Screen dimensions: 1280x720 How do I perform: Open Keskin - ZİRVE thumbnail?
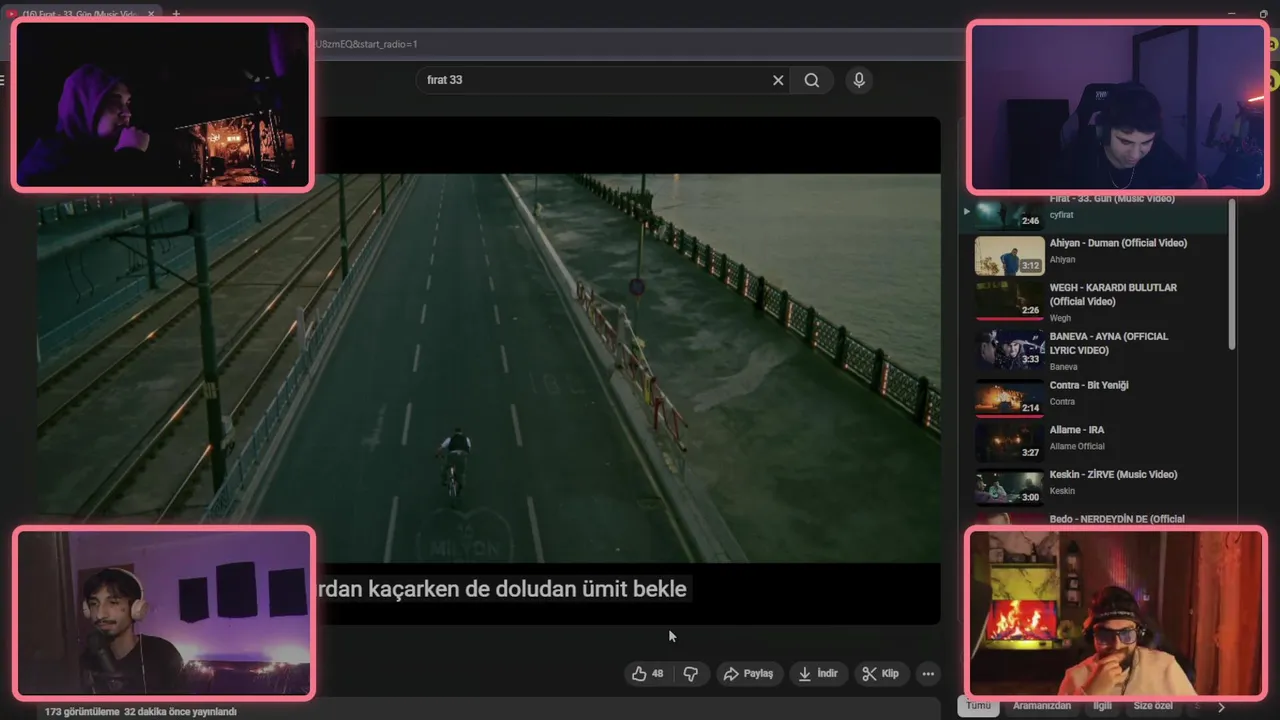pyautogui.click(x=1009, y=486)
